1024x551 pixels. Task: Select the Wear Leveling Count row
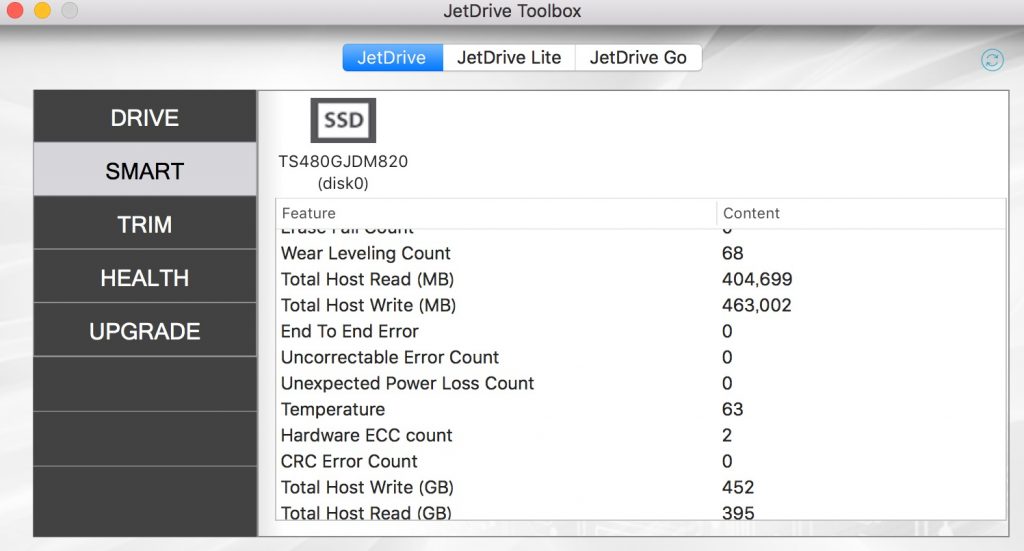(x=641, y=253)
